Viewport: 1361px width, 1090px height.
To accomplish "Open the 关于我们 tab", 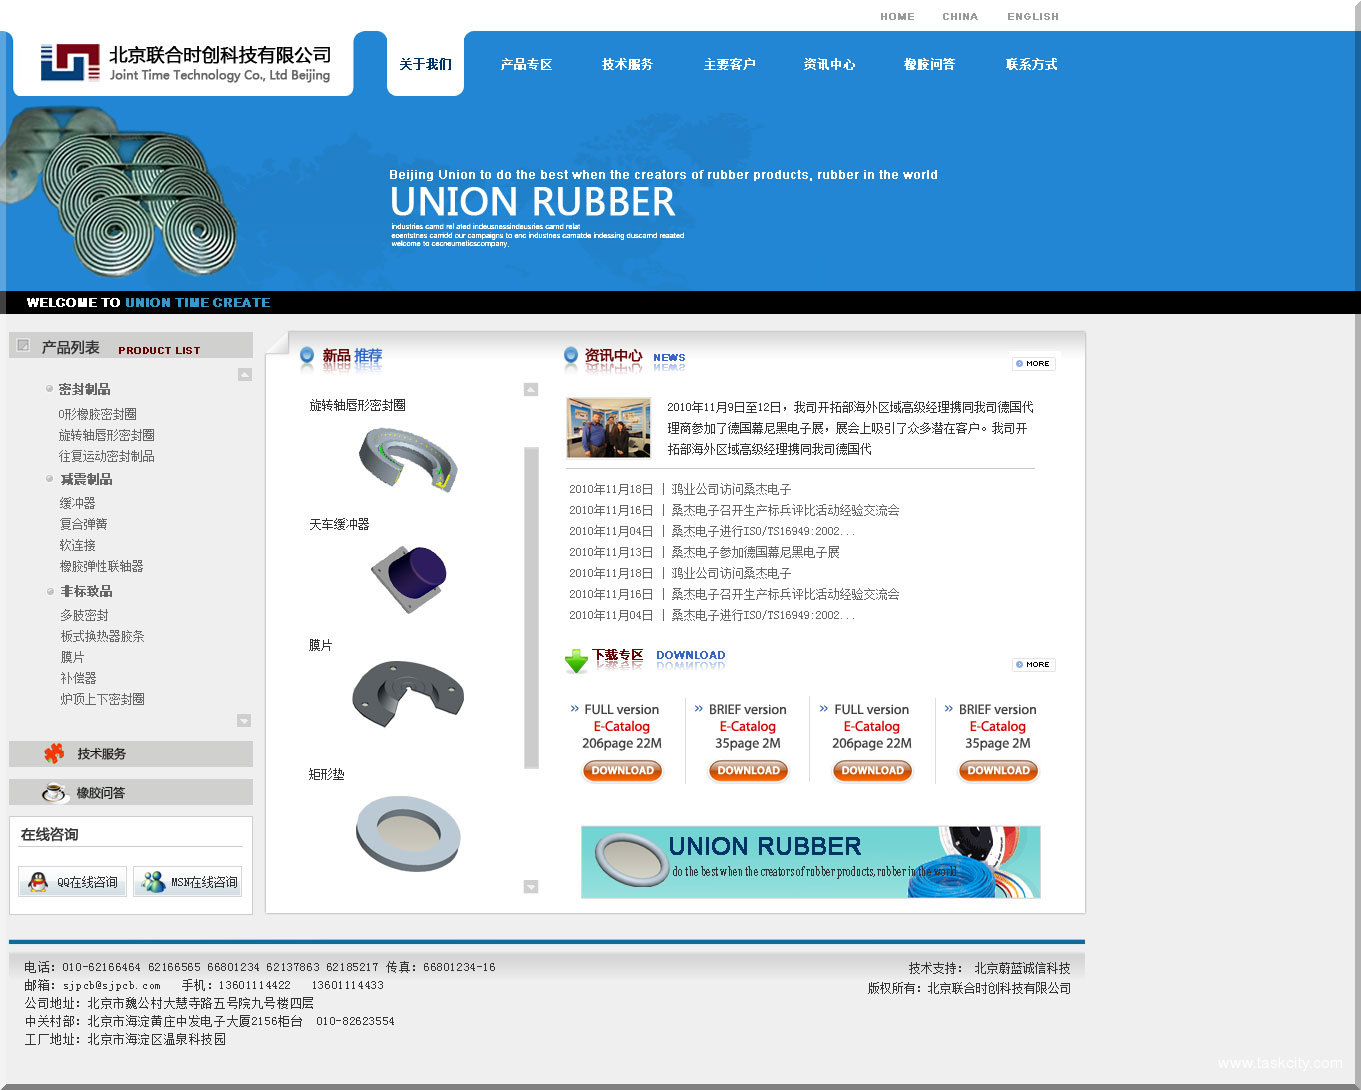I will [x=425, y=64].
